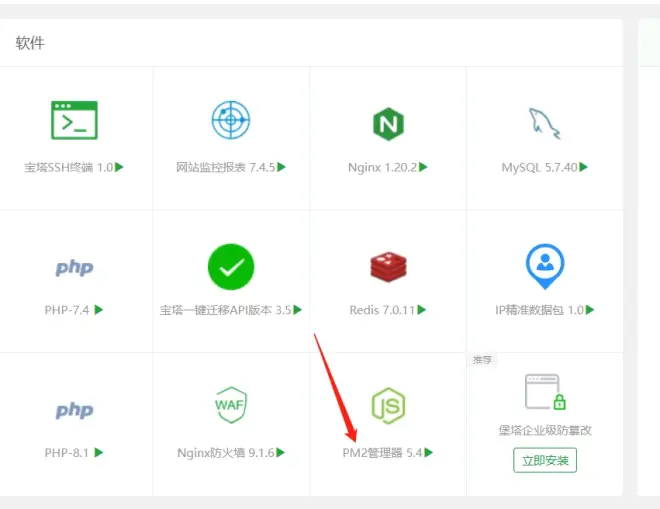Click the 堡塔企业级防篡改 lock window icon
This screenshot has width=660, height=509.
pyautogui.click(x=545, y=392)
